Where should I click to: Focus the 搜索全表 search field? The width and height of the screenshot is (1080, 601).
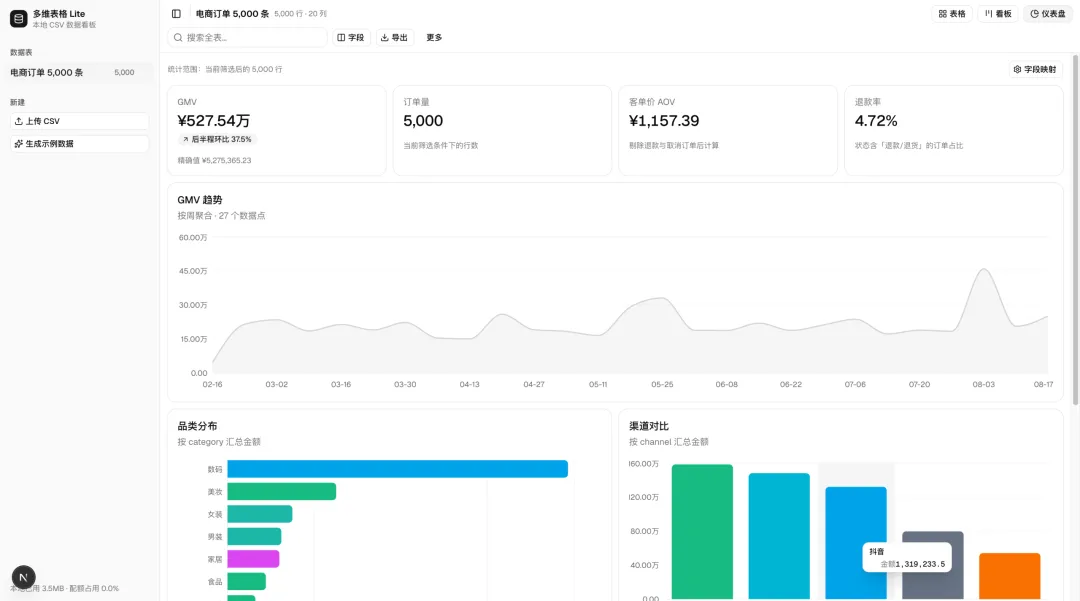point(247,38)
